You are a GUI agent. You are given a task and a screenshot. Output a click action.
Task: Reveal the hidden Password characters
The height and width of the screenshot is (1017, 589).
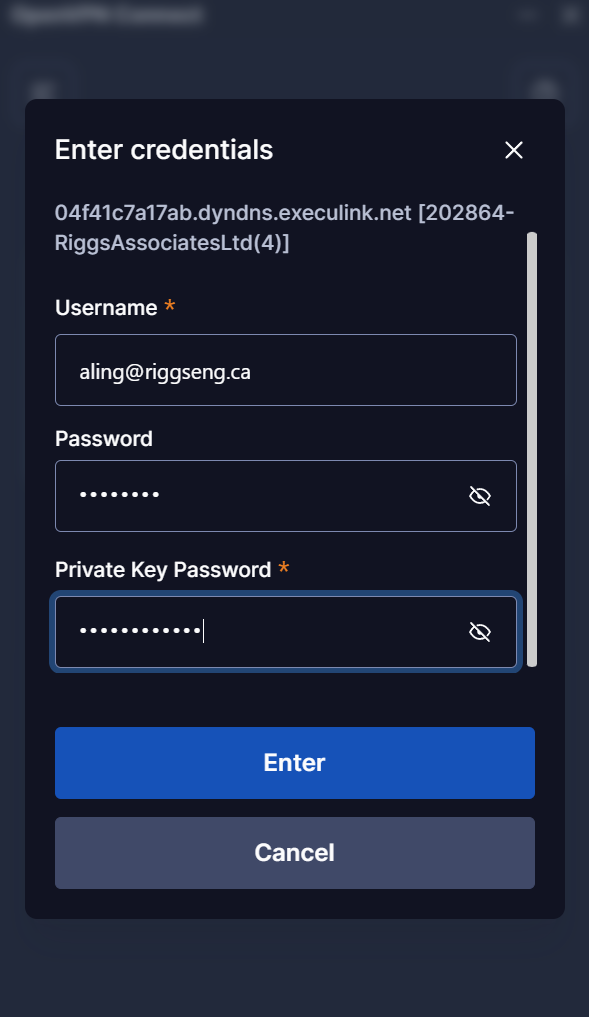click(479, 496)
